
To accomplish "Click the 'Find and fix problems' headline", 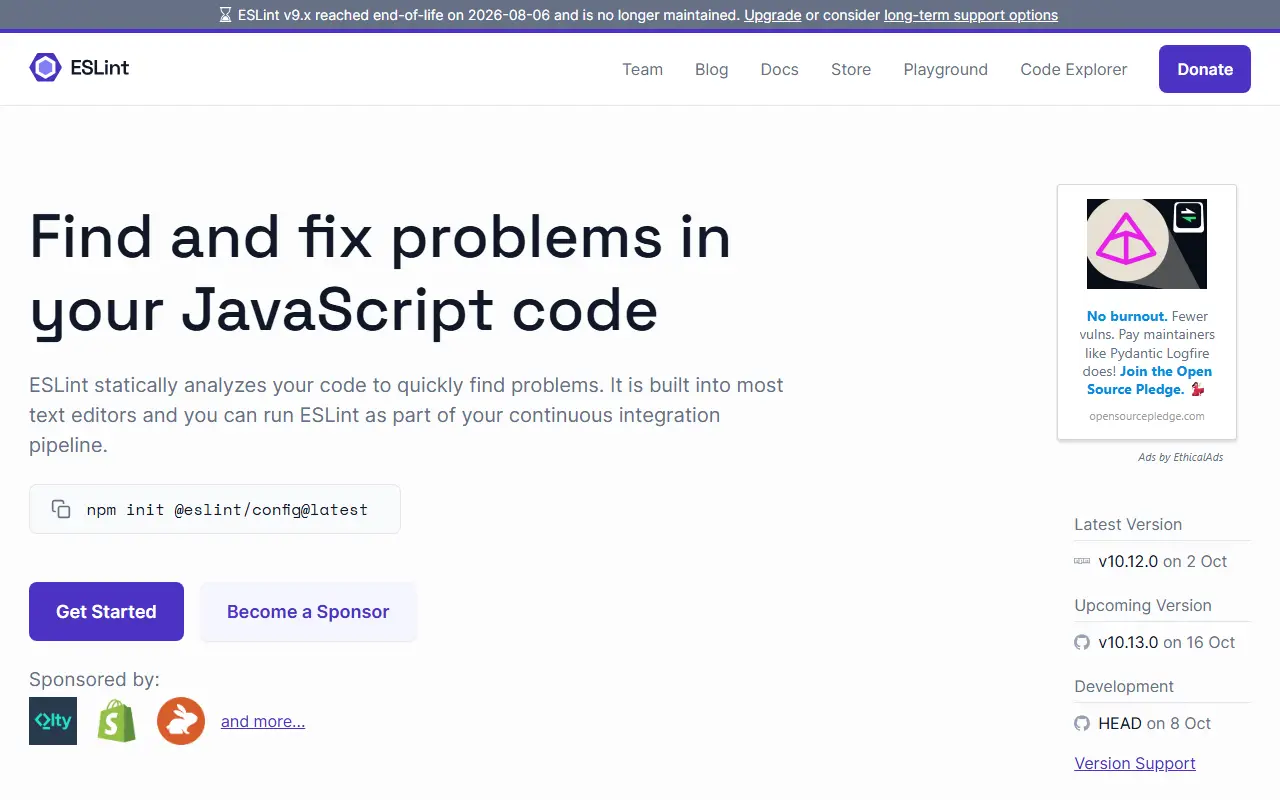I will (x=380, y=274).
